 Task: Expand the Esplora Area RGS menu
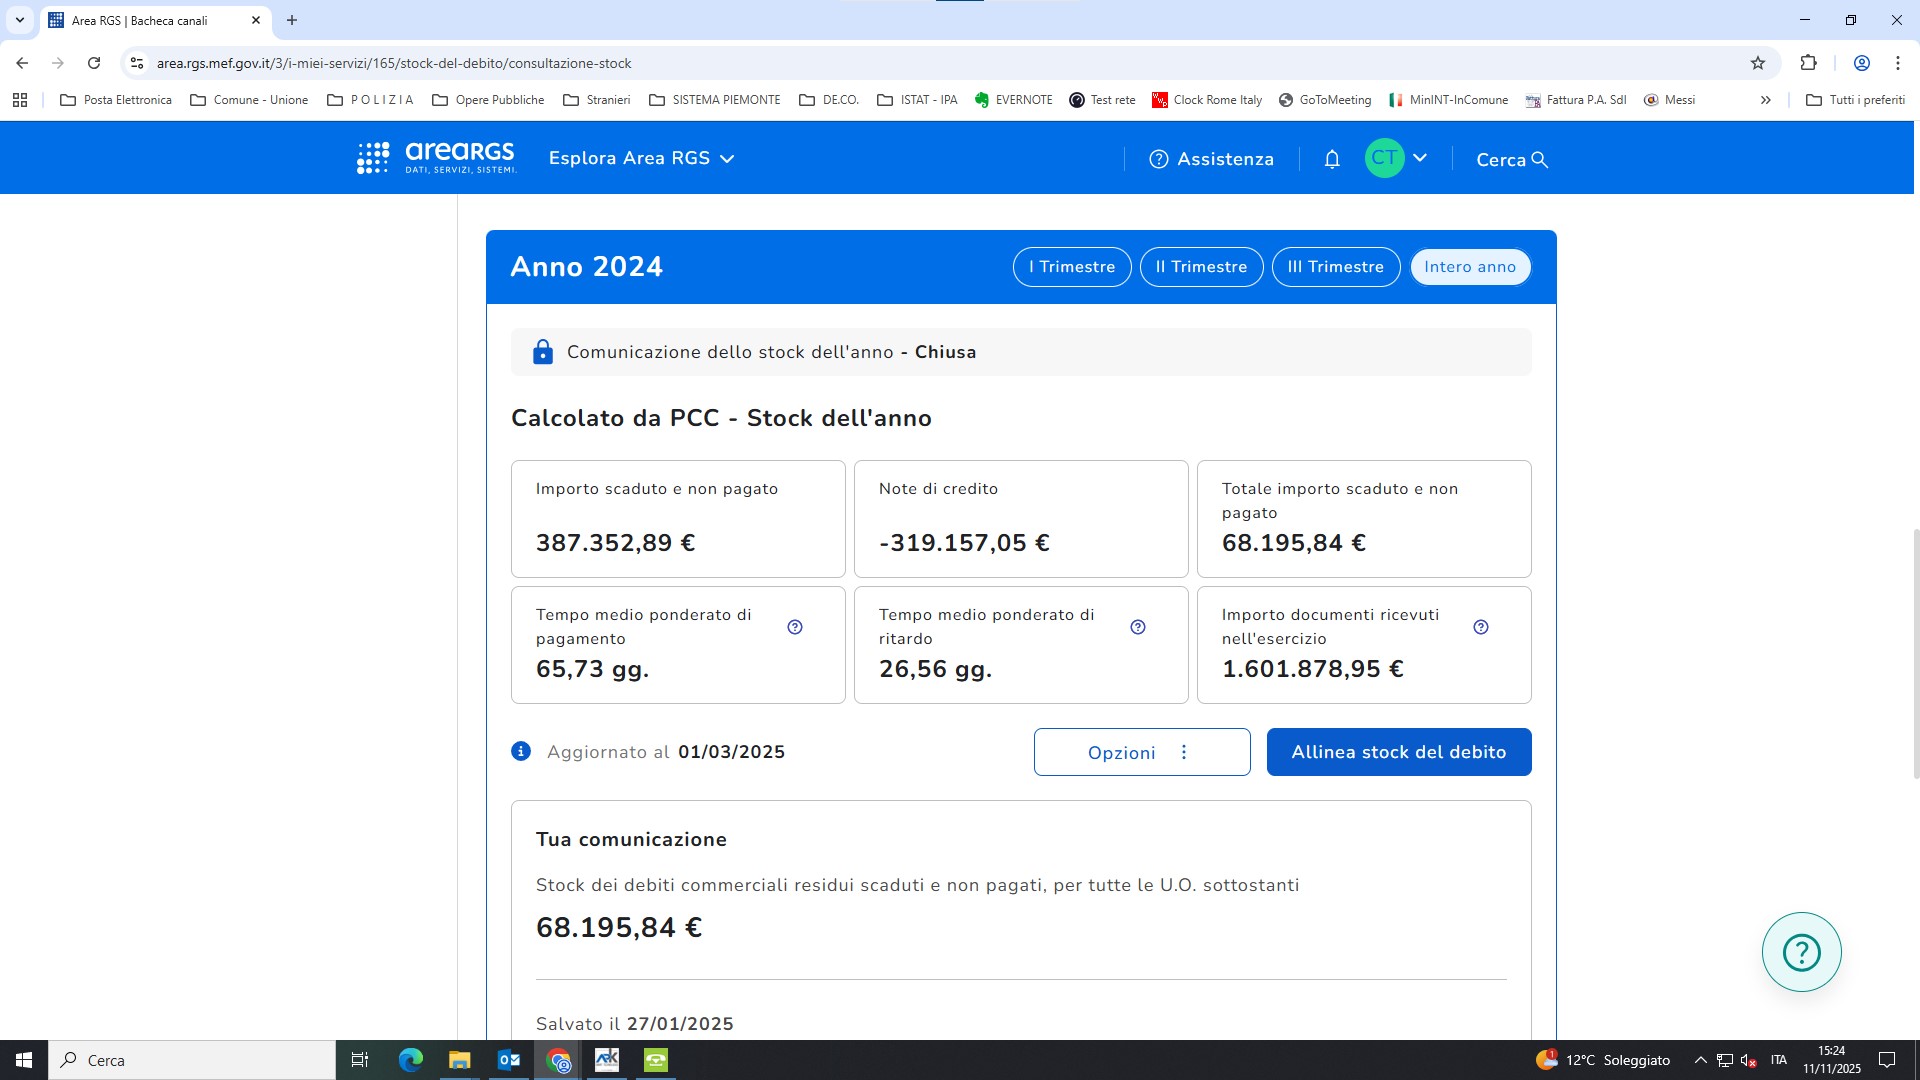[x=641, y=158]
